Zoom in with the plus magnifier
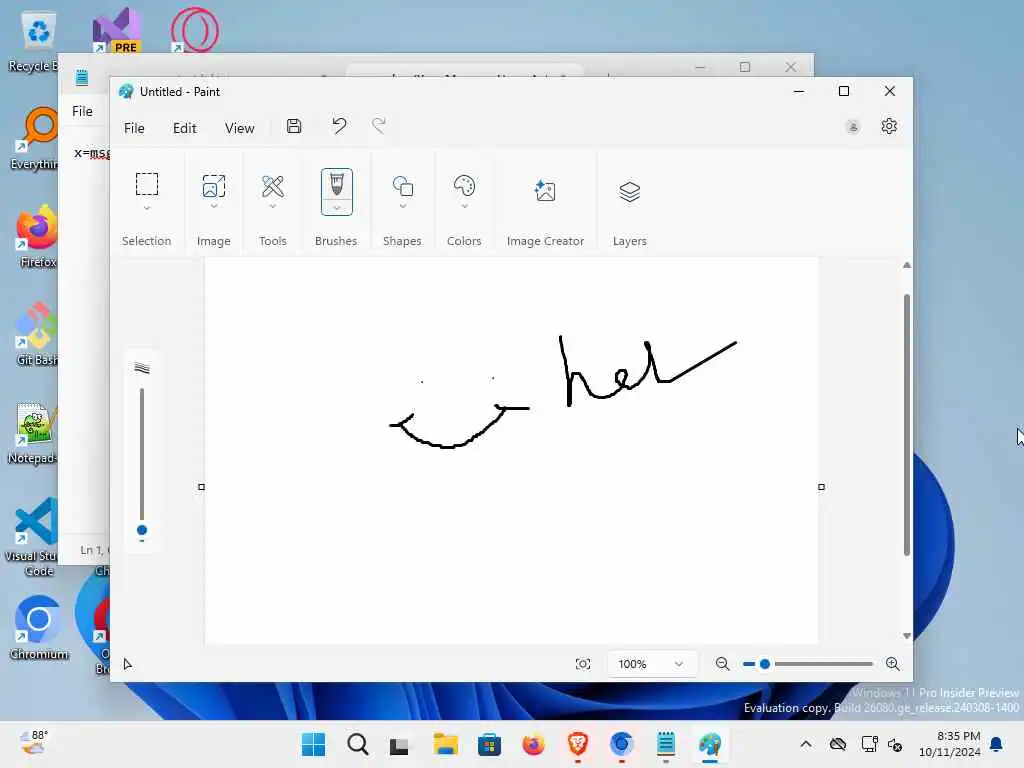 (x=893, y=664)
